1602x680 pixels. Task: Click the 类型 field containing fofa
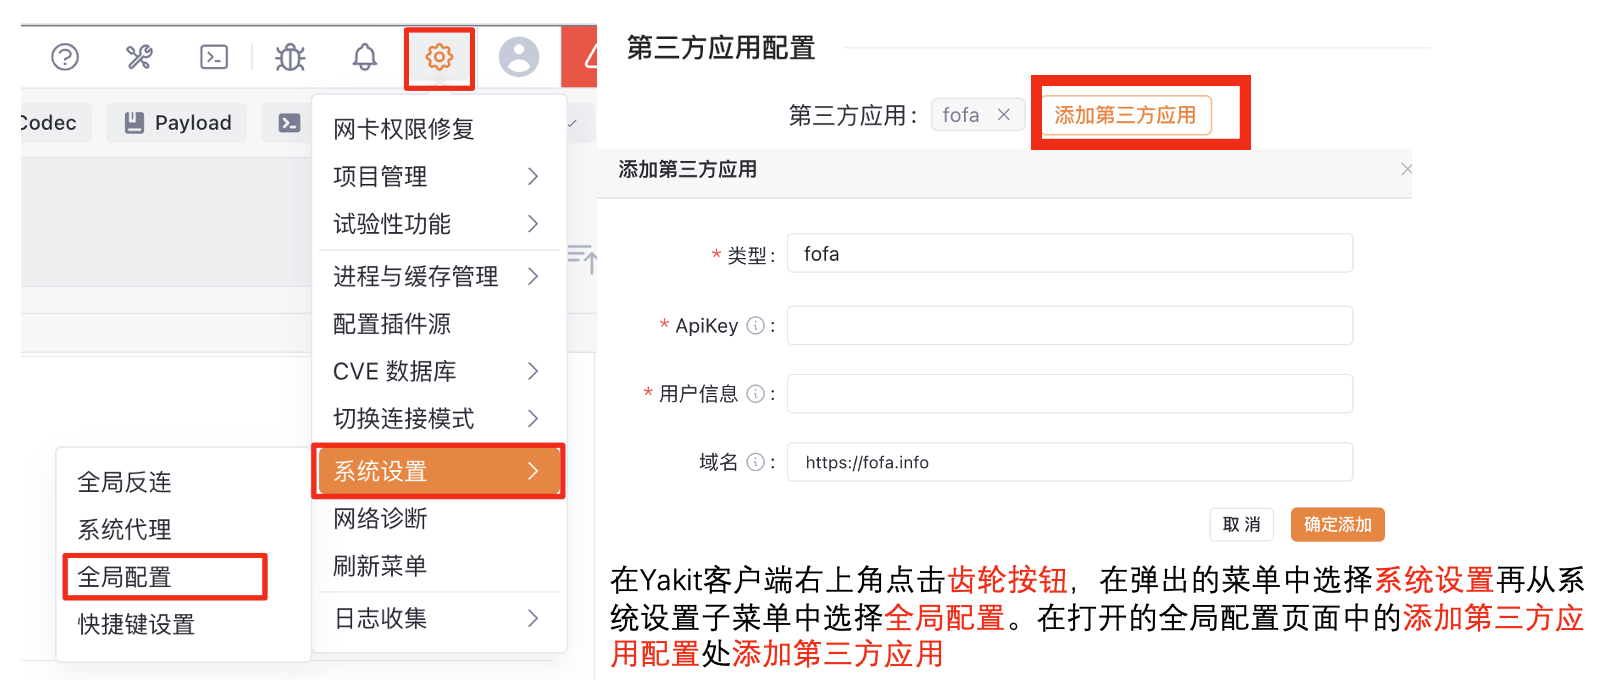pyautogui.click(x=1070, y=253)
